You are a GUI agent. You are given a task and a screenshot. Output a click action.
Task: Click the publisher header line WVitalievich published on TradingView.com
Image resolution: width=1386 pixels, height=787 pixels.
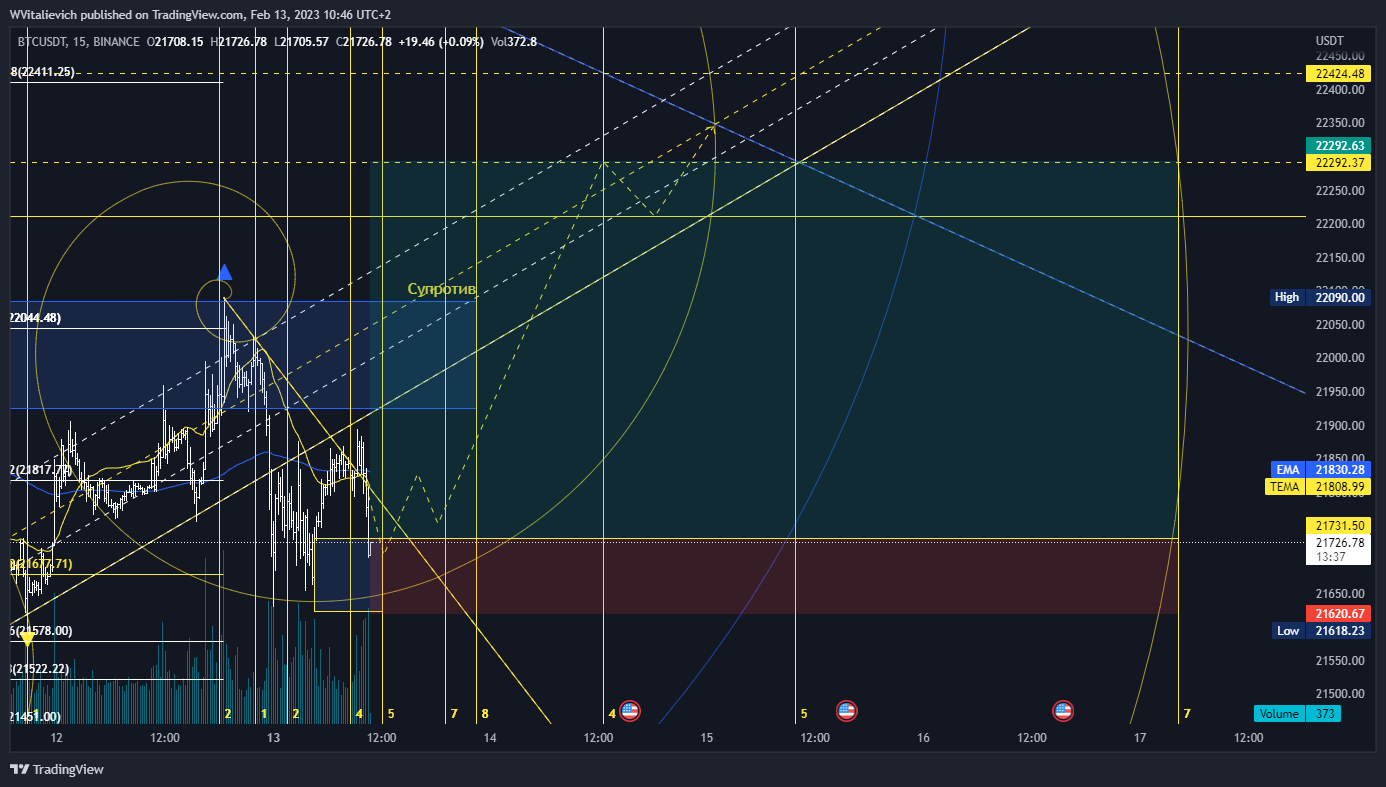200,15
